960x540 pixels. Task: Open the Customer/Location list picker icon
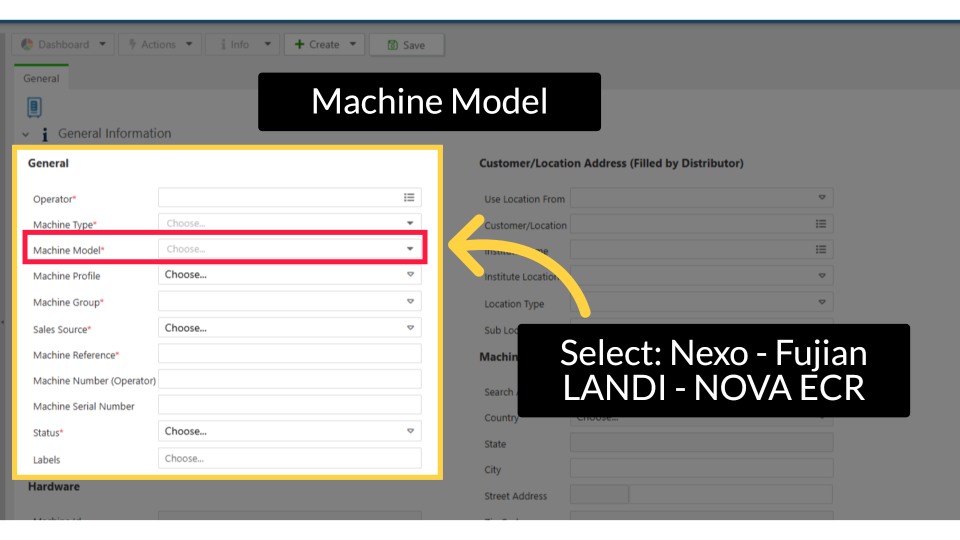[821, 224]
